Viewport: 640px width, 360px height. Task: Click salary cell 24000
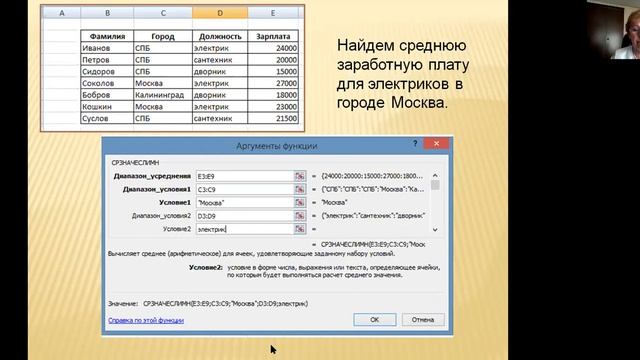click(x=273, y=48)
